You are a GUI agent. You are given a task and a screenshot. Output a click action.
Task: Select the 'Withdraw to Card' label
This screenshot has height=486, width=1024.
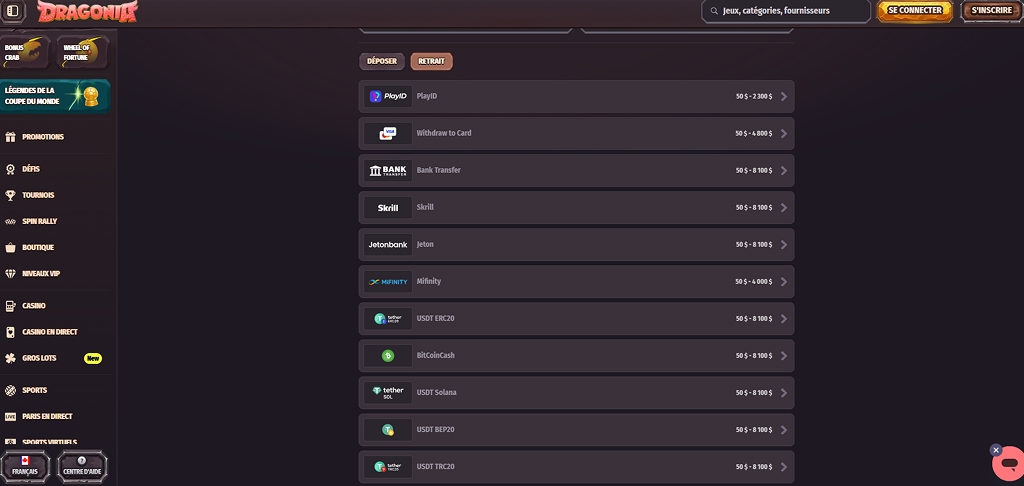pos(444,133)
